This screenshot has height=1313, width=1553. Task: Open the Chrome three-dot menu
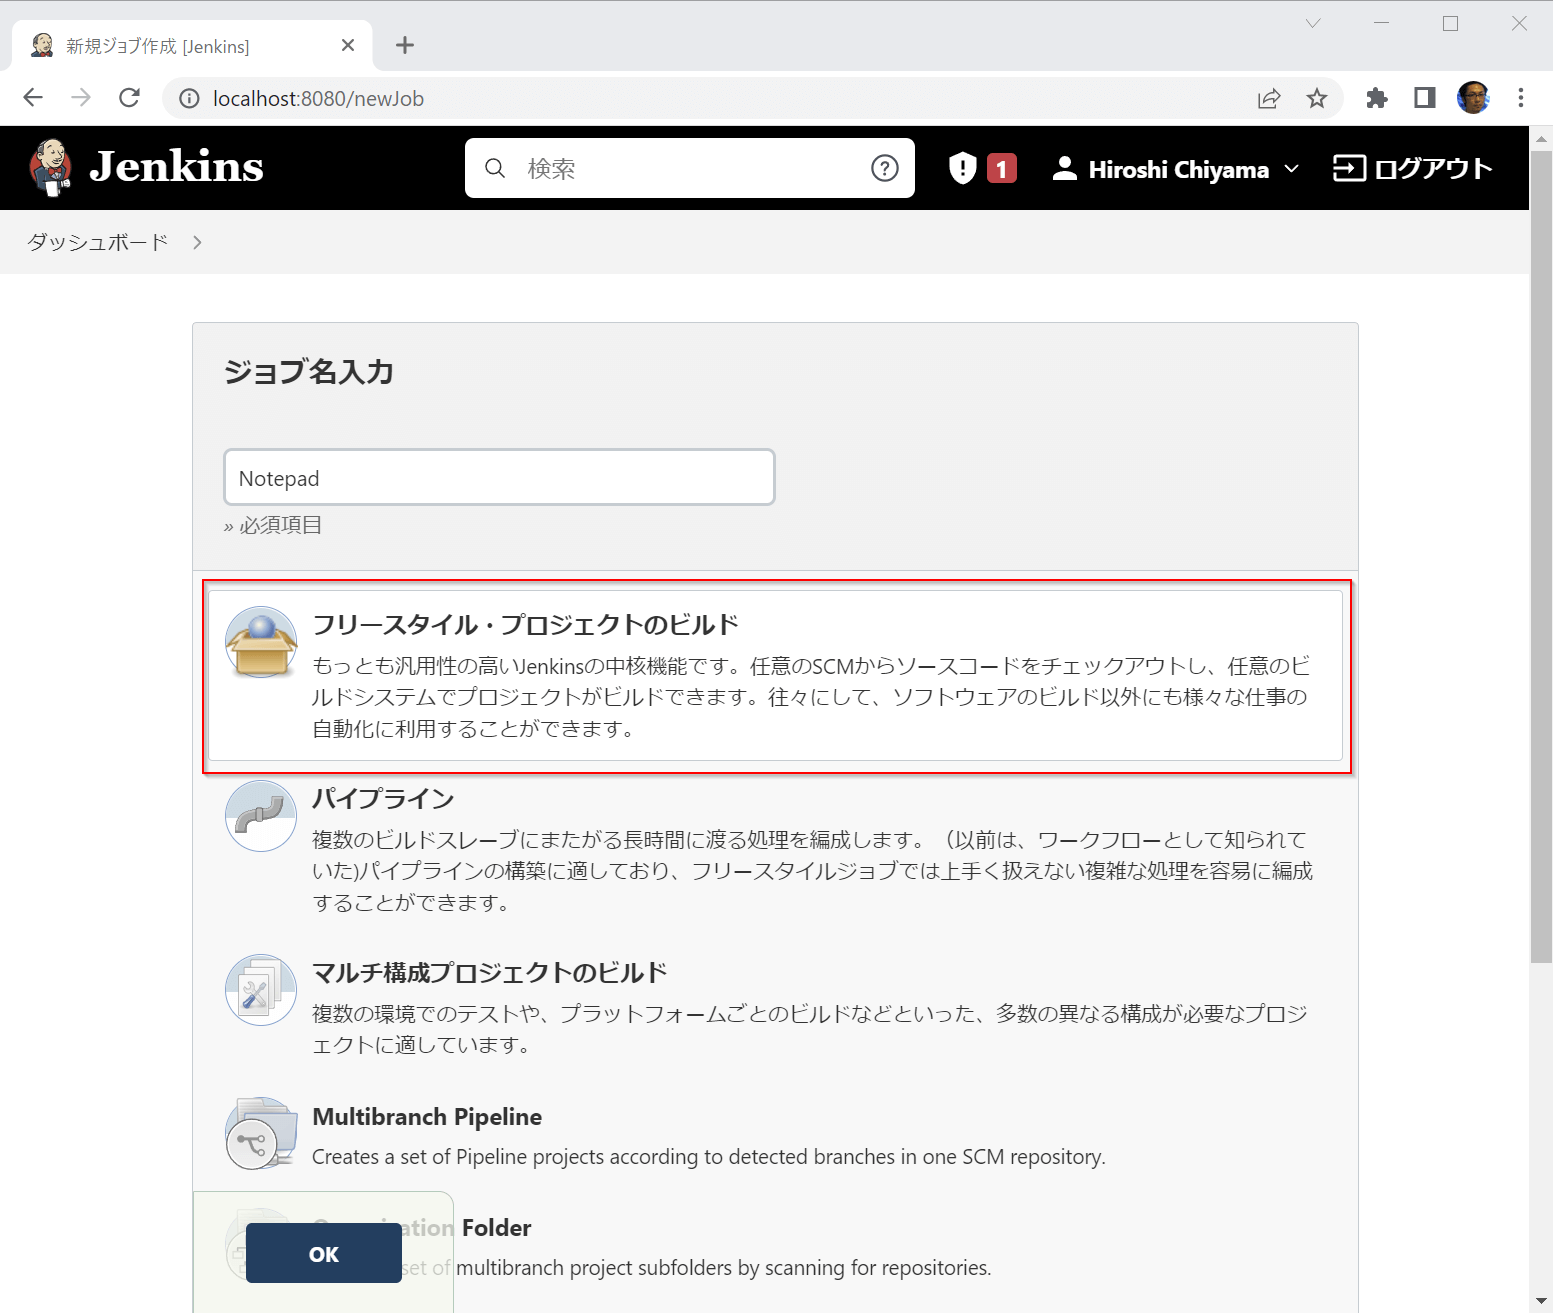(x=1521, y=98)
